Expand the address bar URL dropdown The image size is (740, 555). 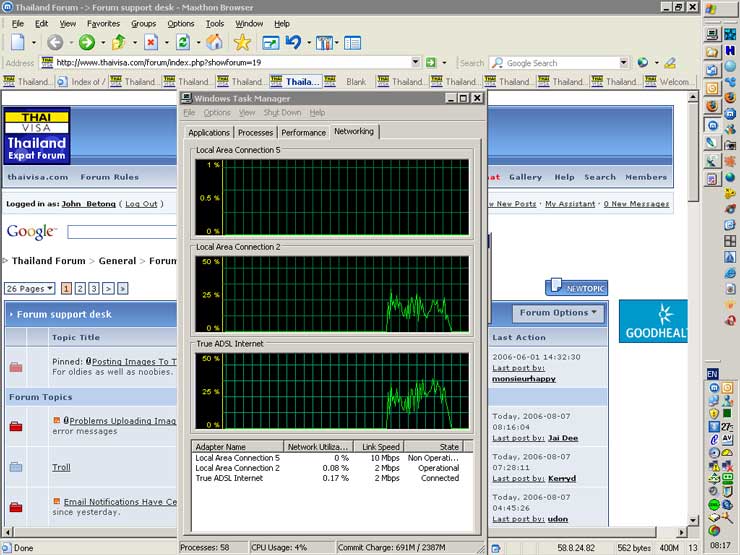tap(415, 62)
